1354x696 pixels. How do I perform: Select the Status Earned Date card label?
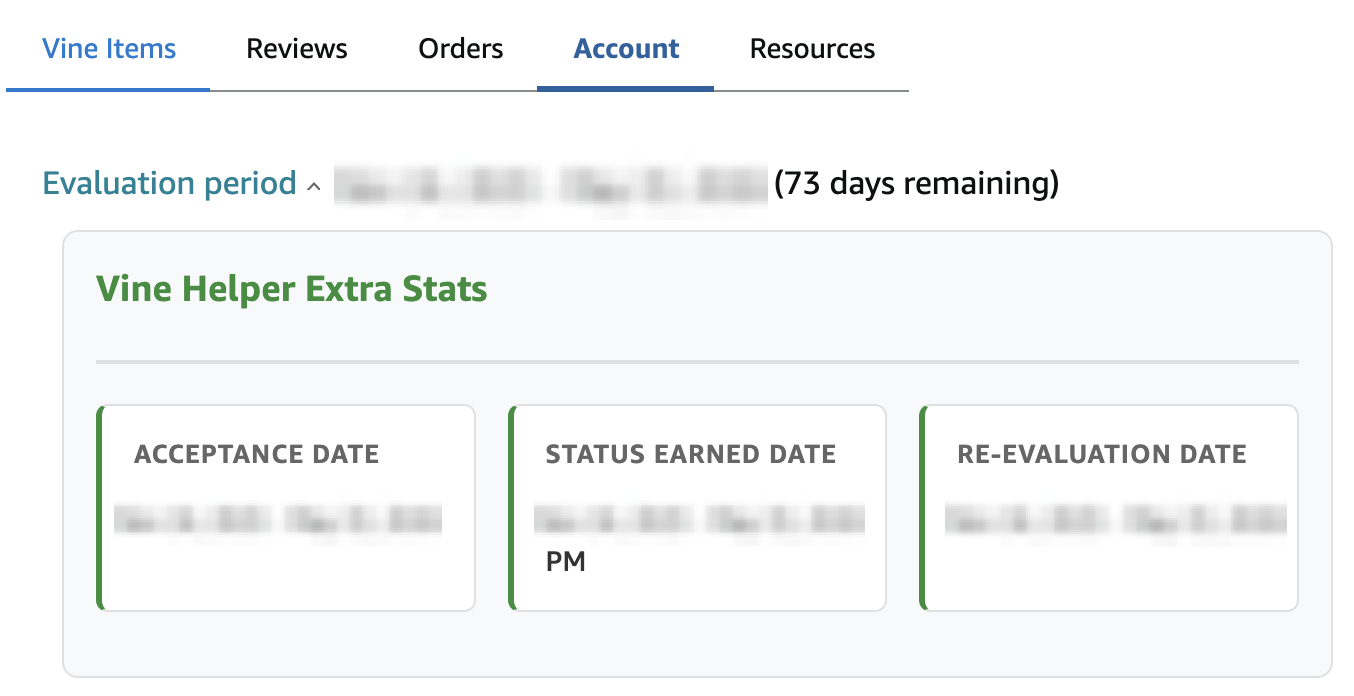(690, 454)
